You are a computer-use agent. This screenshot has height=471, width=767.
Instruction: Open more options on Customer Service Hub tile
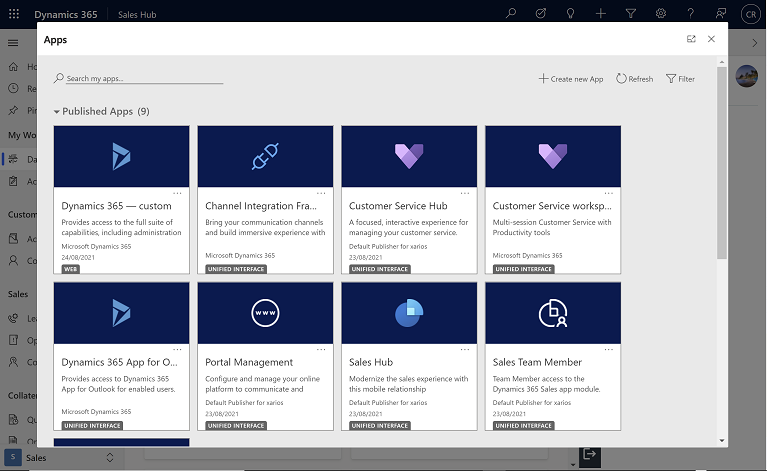[x=465, y=193]
